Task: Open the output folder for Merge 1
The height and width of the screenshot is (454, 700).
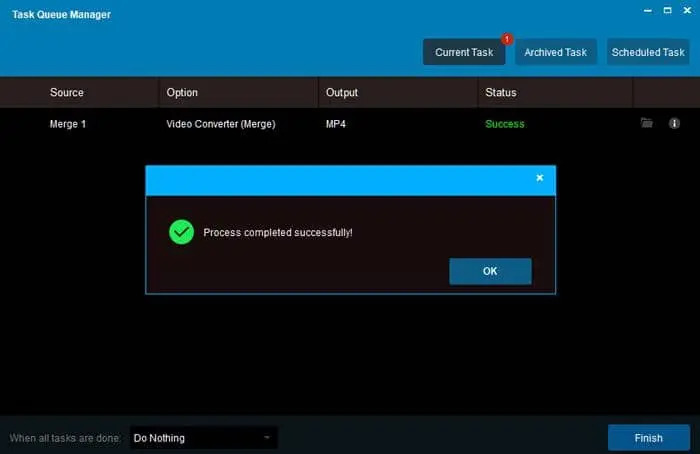Action: coord(647,123)
